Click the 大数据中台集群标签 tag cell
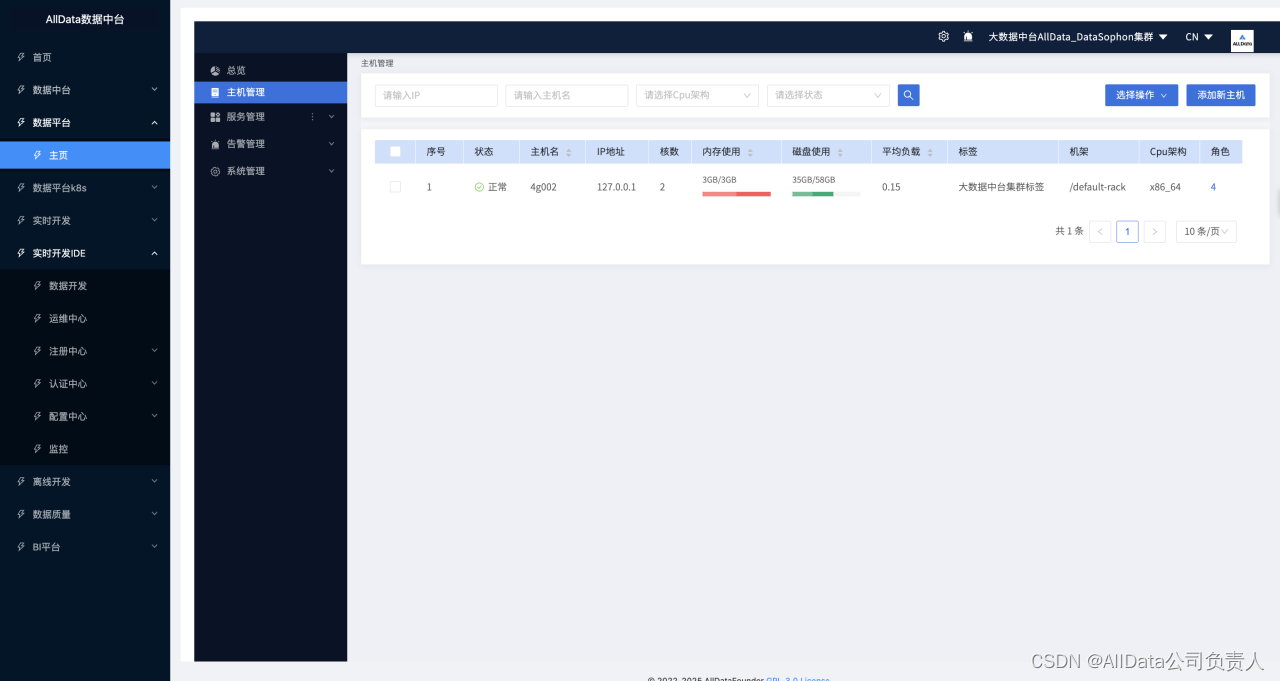Image resolution: width=1280 pixels, height=681 pixels. pyautogui.click(x=1001, y=187)
